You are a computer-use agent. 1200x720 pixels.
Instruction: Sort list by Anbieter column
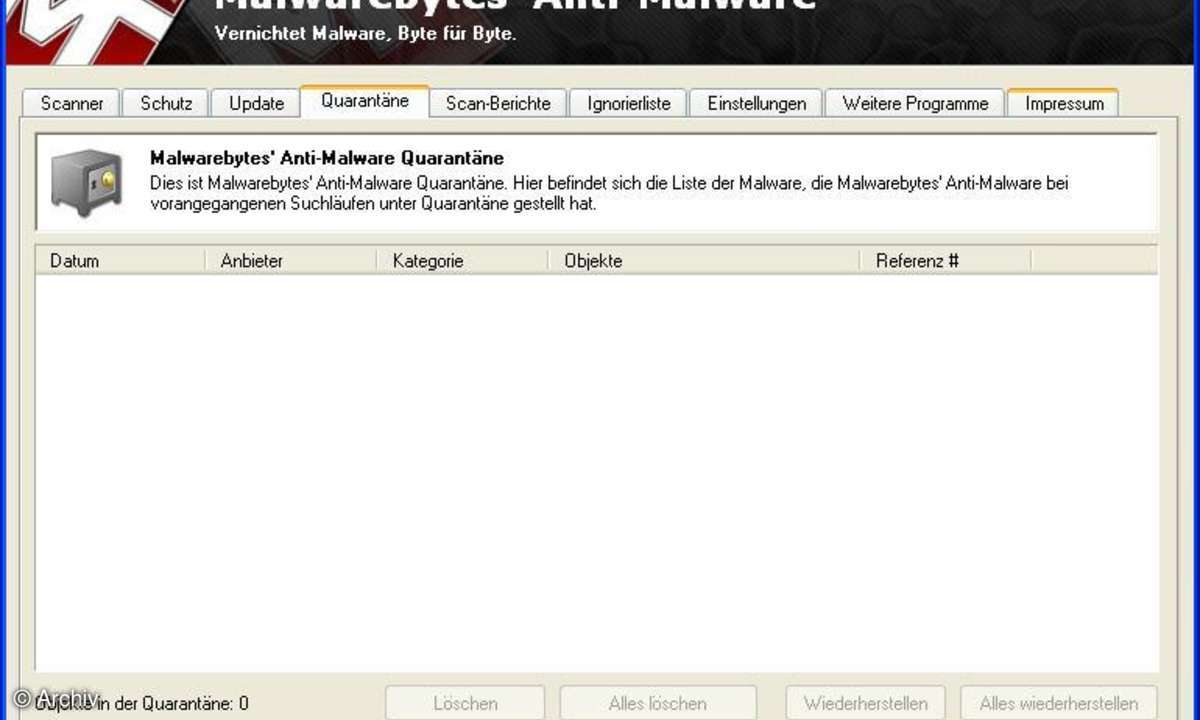(291, 261)
